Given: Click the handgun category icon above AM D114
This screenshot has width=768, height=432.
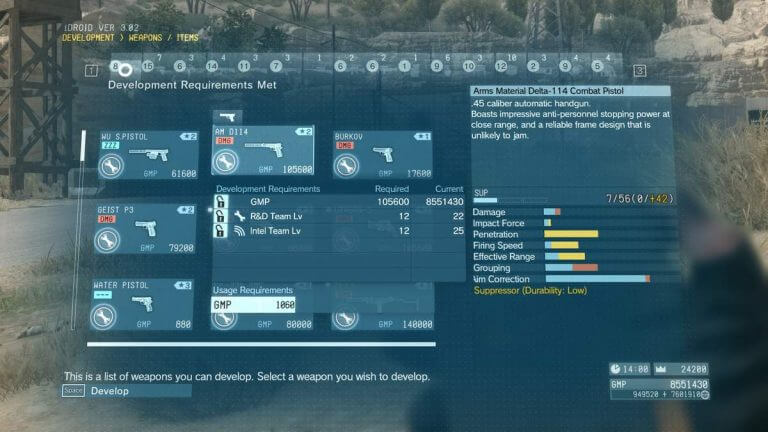Looking at the screenshot, I should click(227, 117).
